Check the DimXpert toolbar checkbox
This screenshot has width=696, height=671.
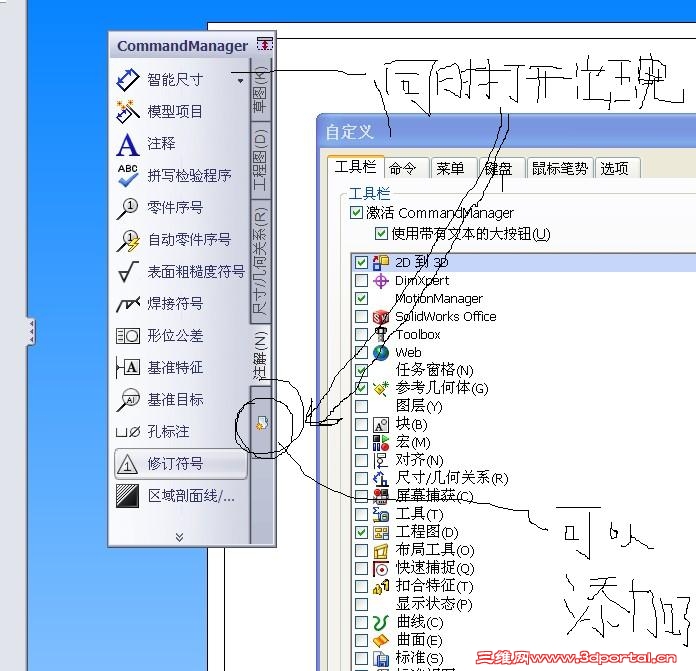(361, 281)
